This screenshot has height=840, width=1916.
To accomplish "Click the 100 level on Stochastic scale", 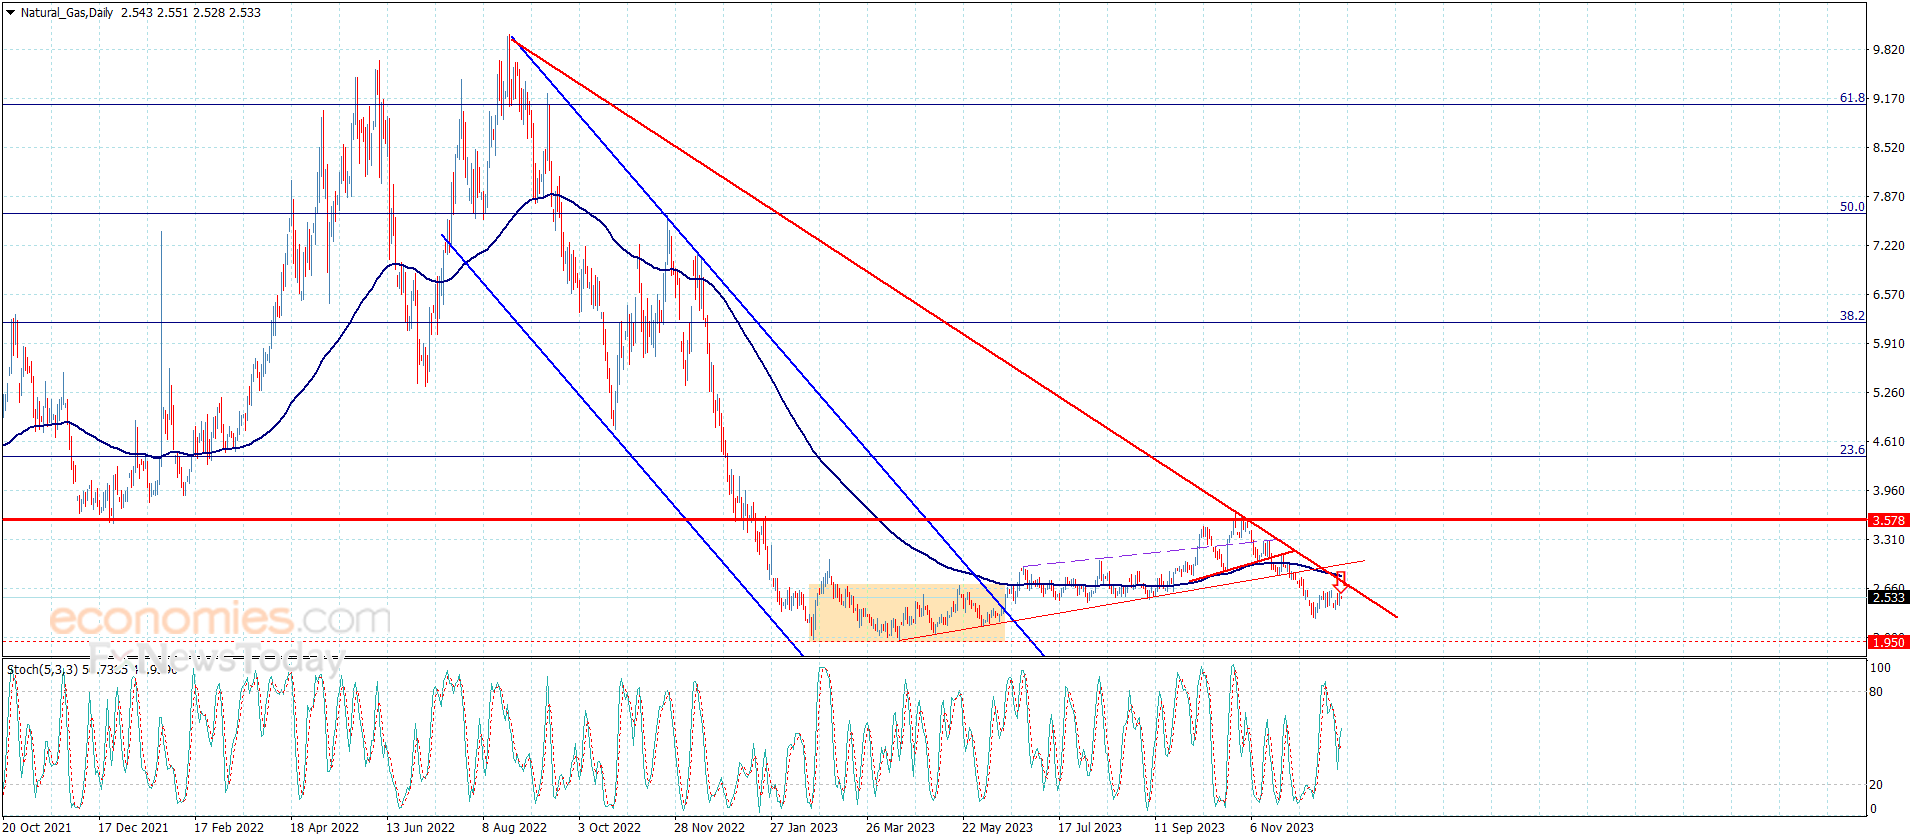I will pos(1880,668).
